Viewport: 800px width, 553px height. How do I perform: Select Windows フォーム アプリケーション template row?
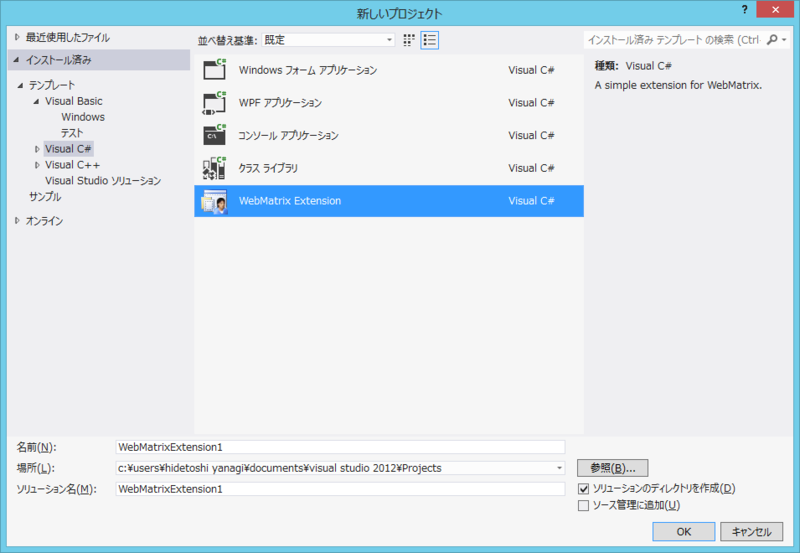[389, 70]
